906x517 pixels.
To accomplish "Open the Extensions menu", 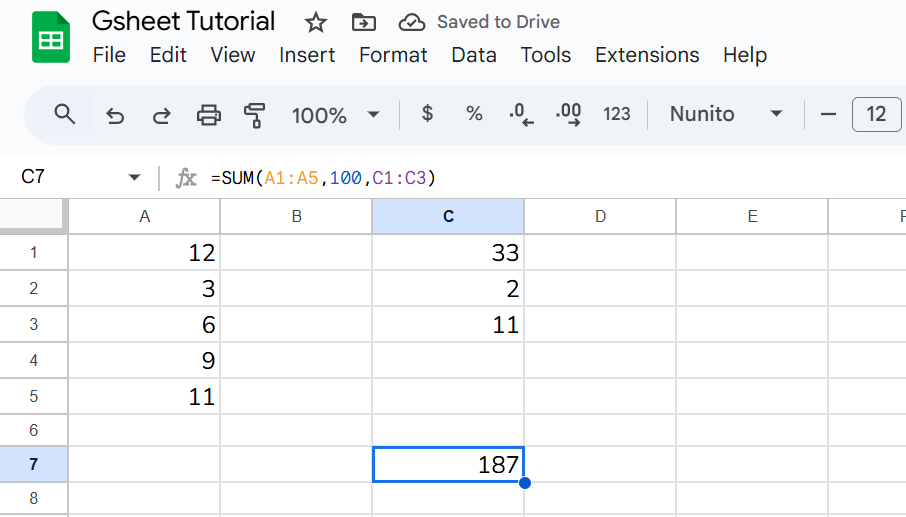I will (x=647, y=55).
